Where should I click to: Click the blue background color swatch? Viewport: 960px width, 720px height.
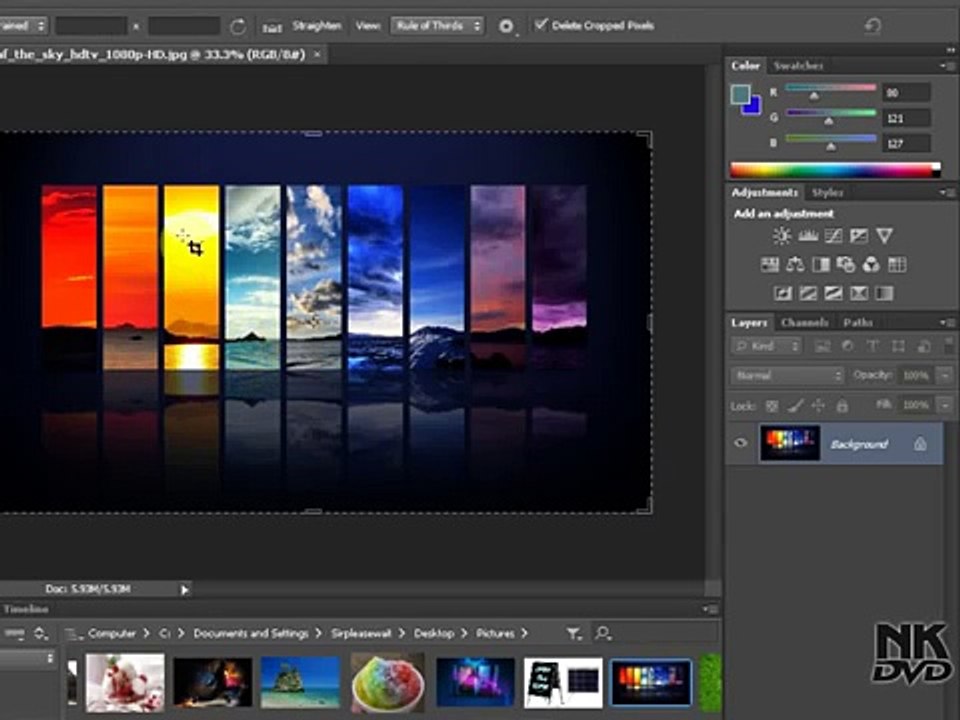754,108
